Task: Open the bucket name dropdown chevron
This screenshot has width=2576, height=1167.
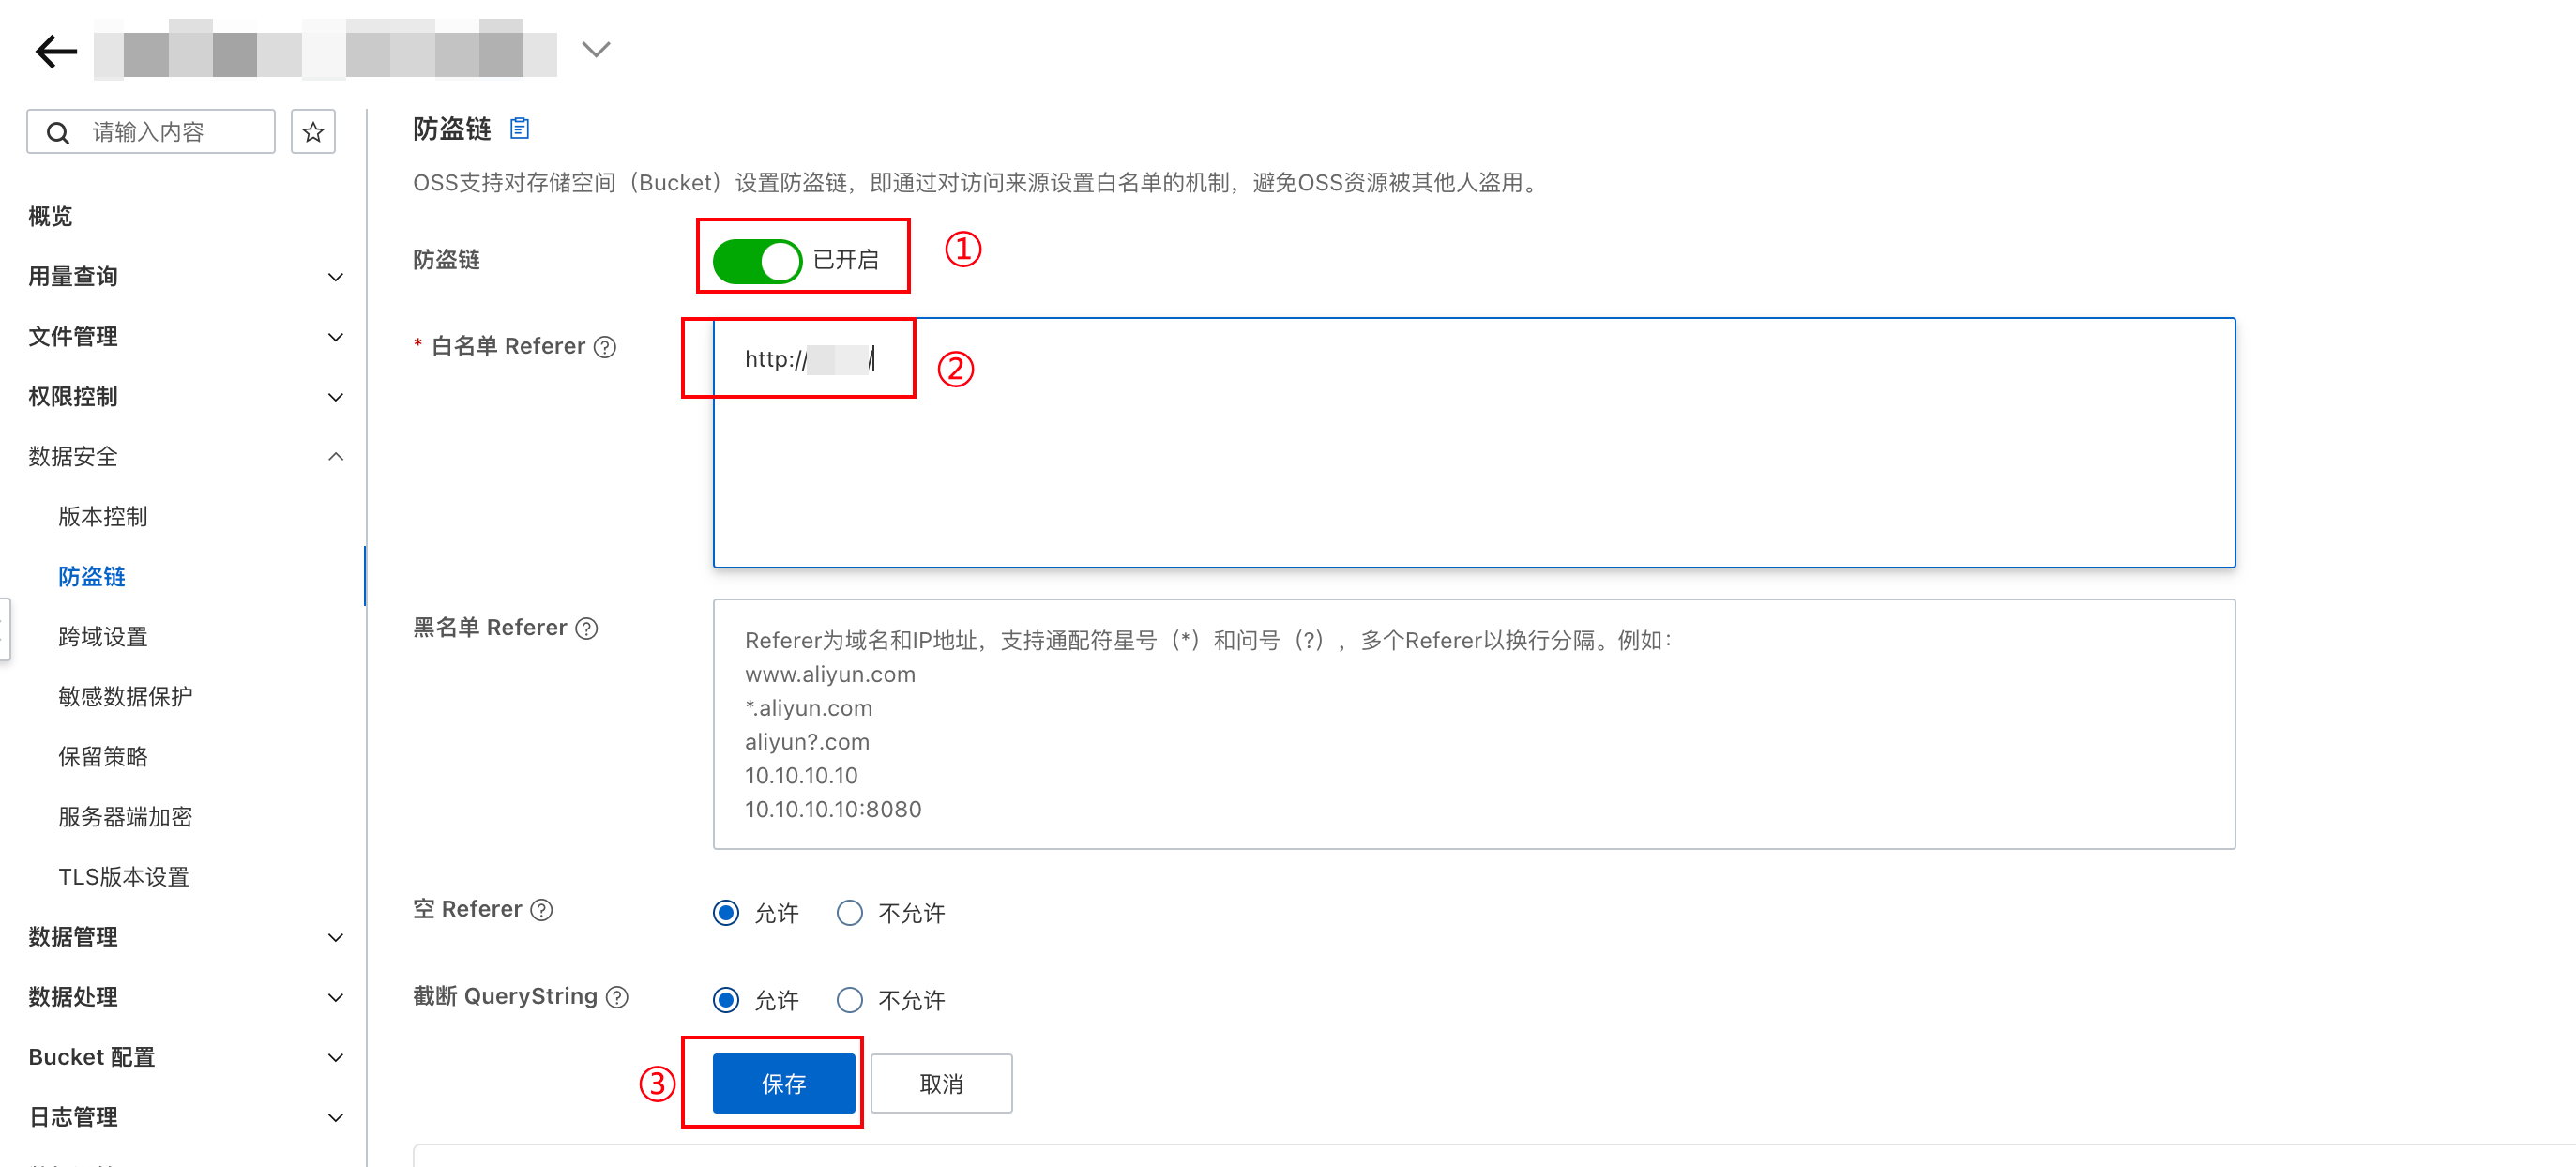Action: pyautogui.click(x=596, y=50)
